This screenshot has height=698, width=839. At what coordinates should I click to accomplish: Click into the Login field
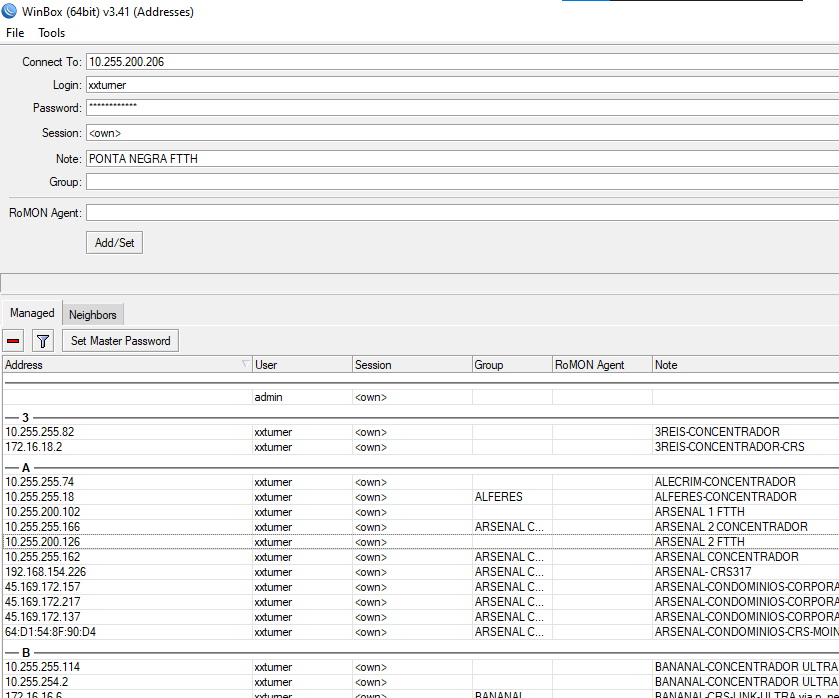(x=462, y=85)
